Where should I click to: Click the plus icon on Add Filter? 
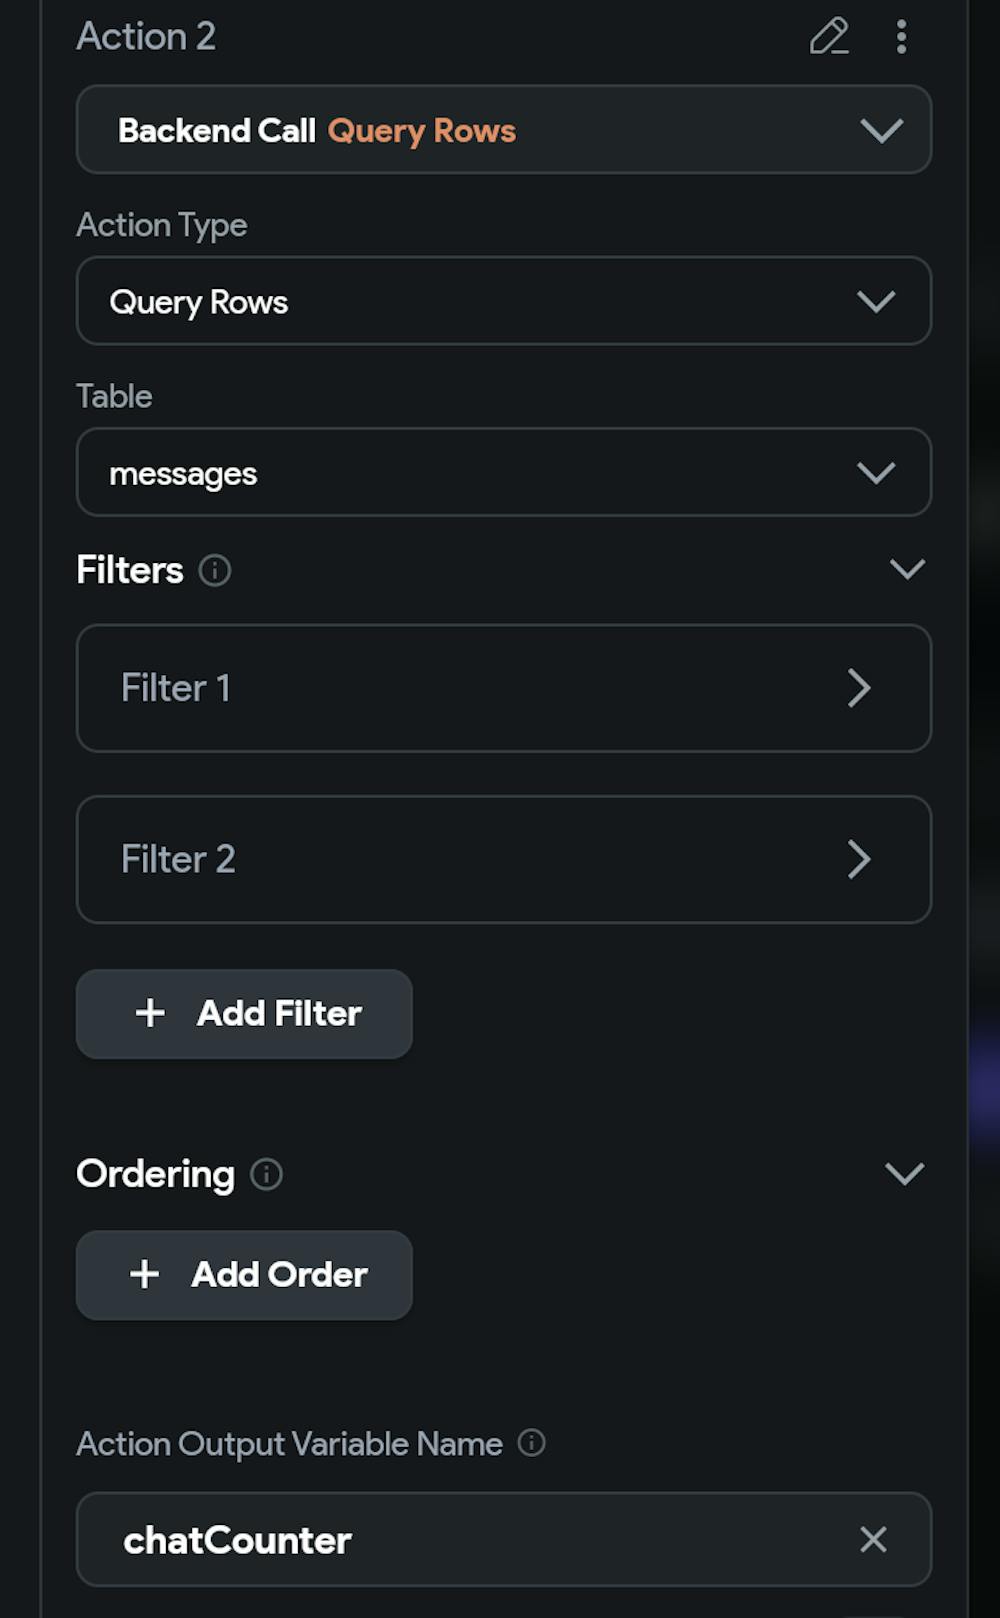(150, 1012)
